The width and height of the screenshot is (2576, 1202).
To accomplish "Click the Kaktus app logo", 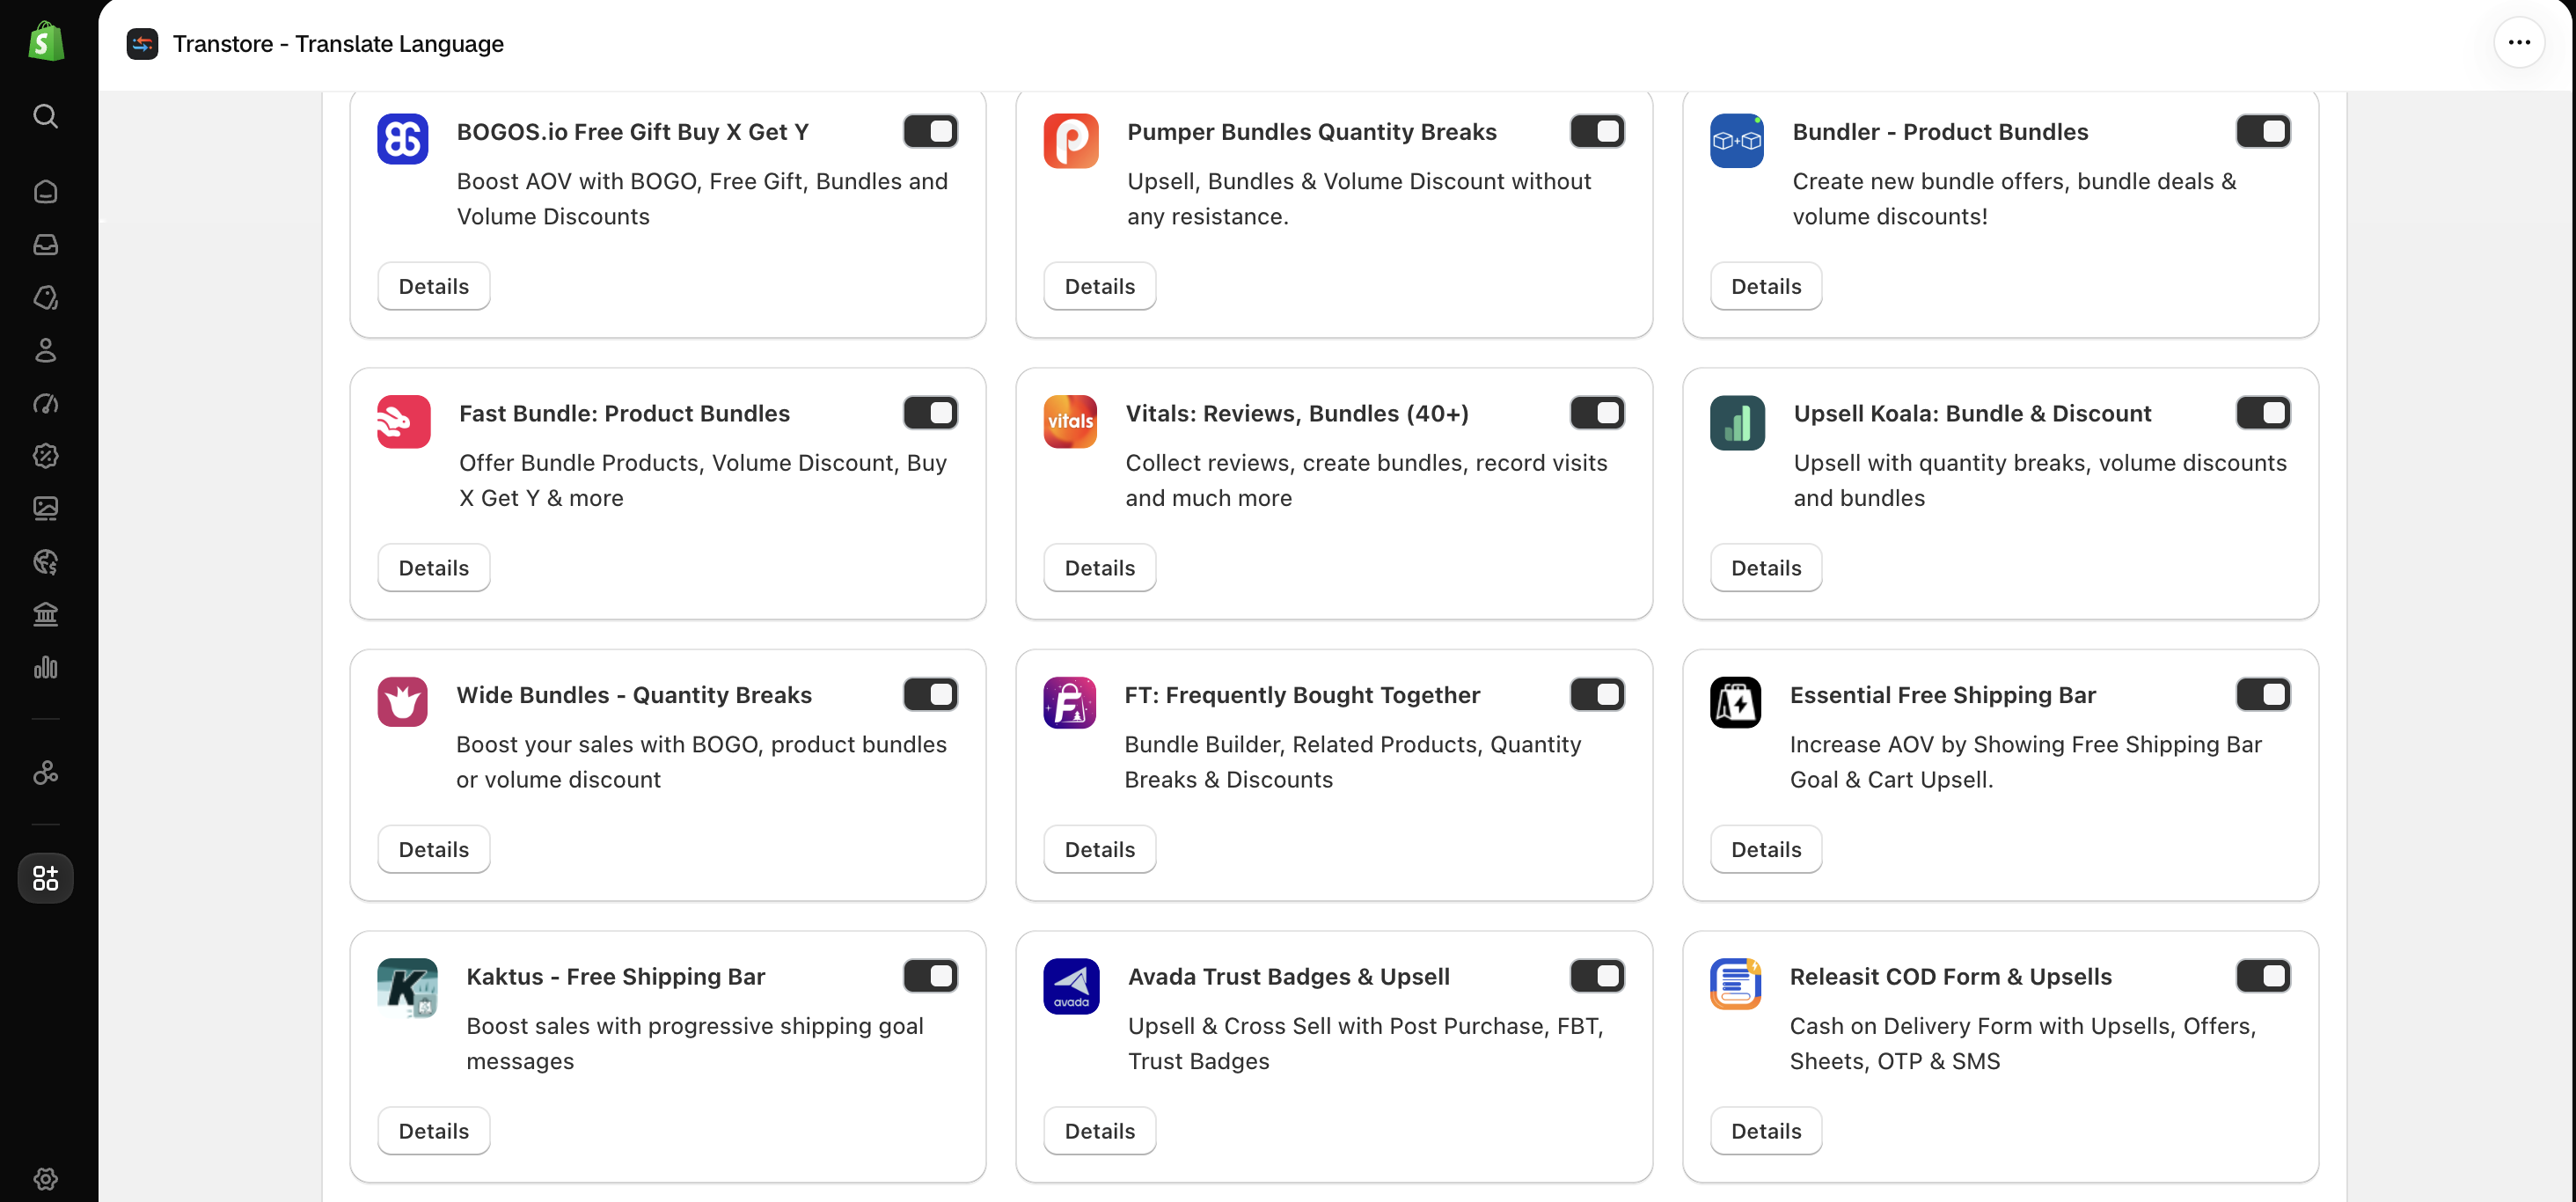I will [408, 988].
